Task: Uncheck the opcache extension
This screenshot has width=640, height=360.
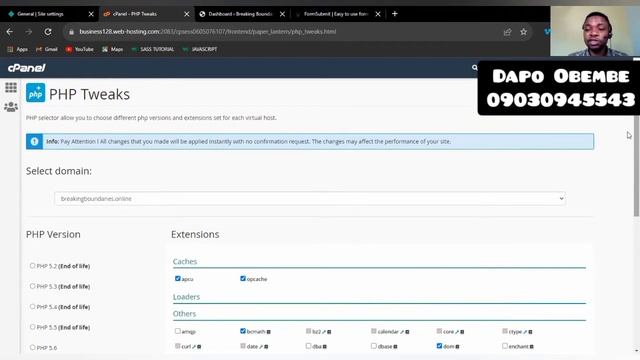Action: pos(243,278)
